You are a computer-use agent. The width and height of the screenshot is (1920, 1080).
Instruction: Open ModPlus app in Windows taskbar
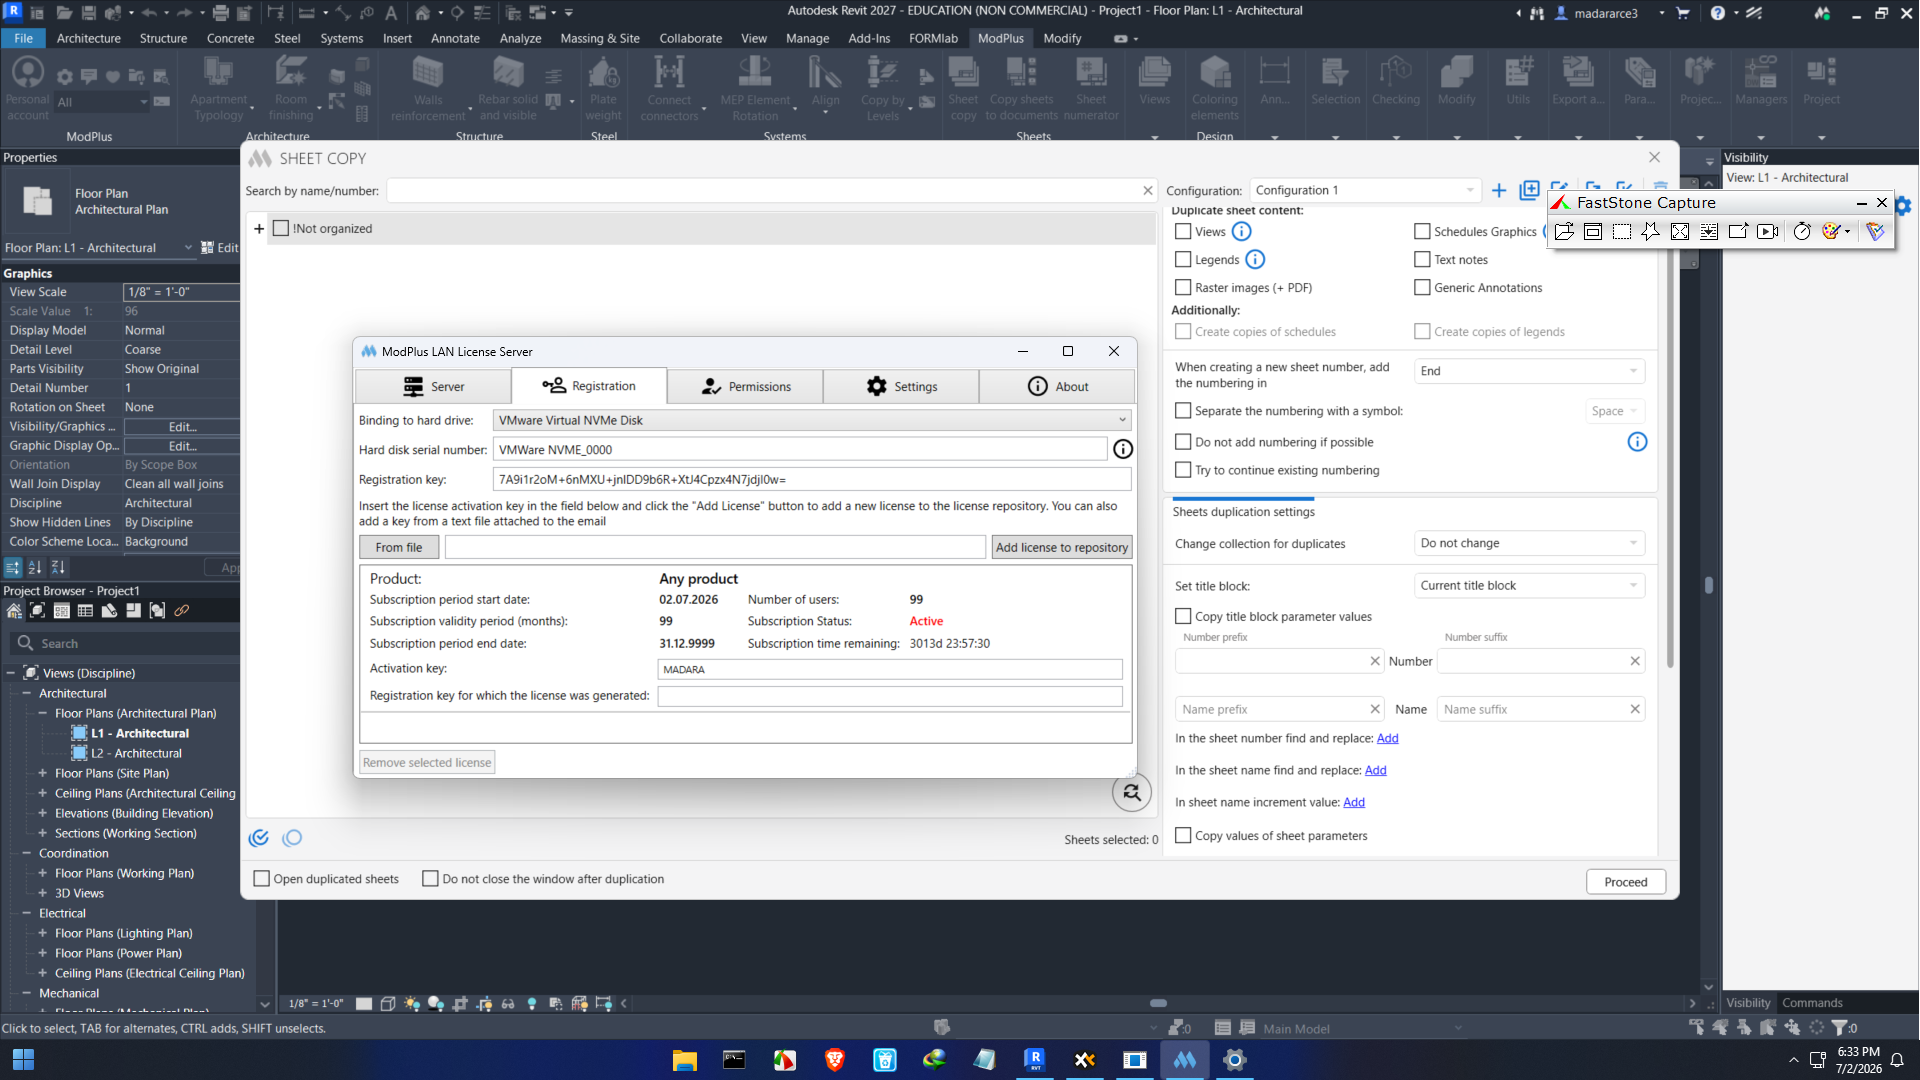tap(1184, 1059)
